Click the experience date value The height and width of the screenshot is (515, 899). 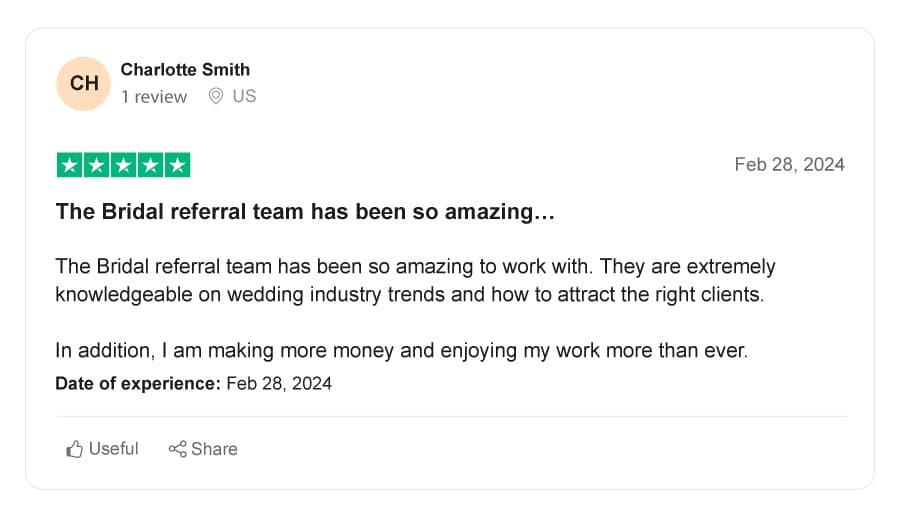279,383
